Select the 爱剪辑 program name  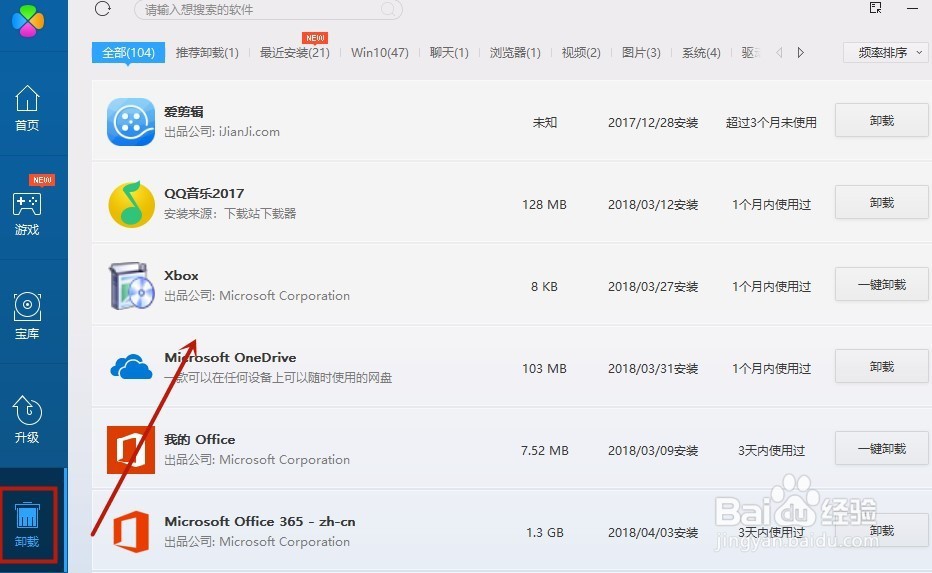point(184,112)
